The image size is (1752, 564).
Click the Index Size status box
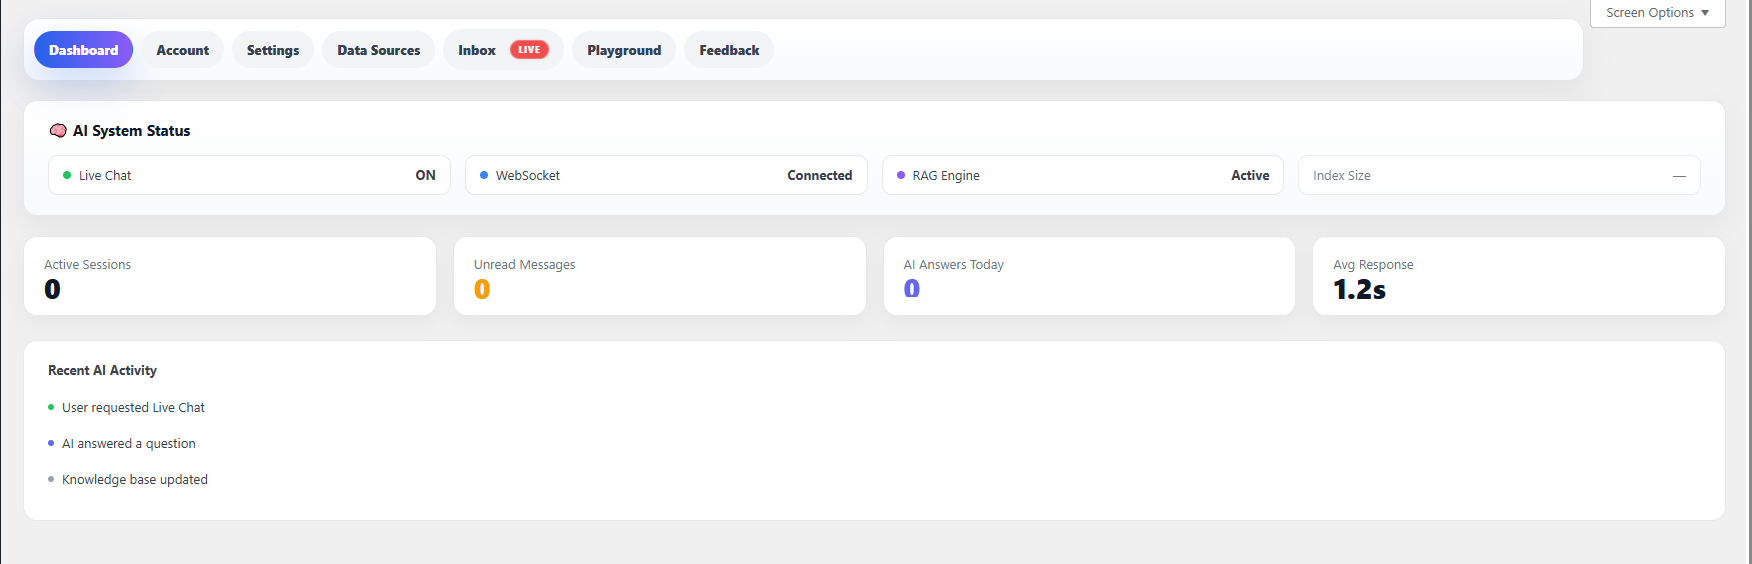[1498, 175]
